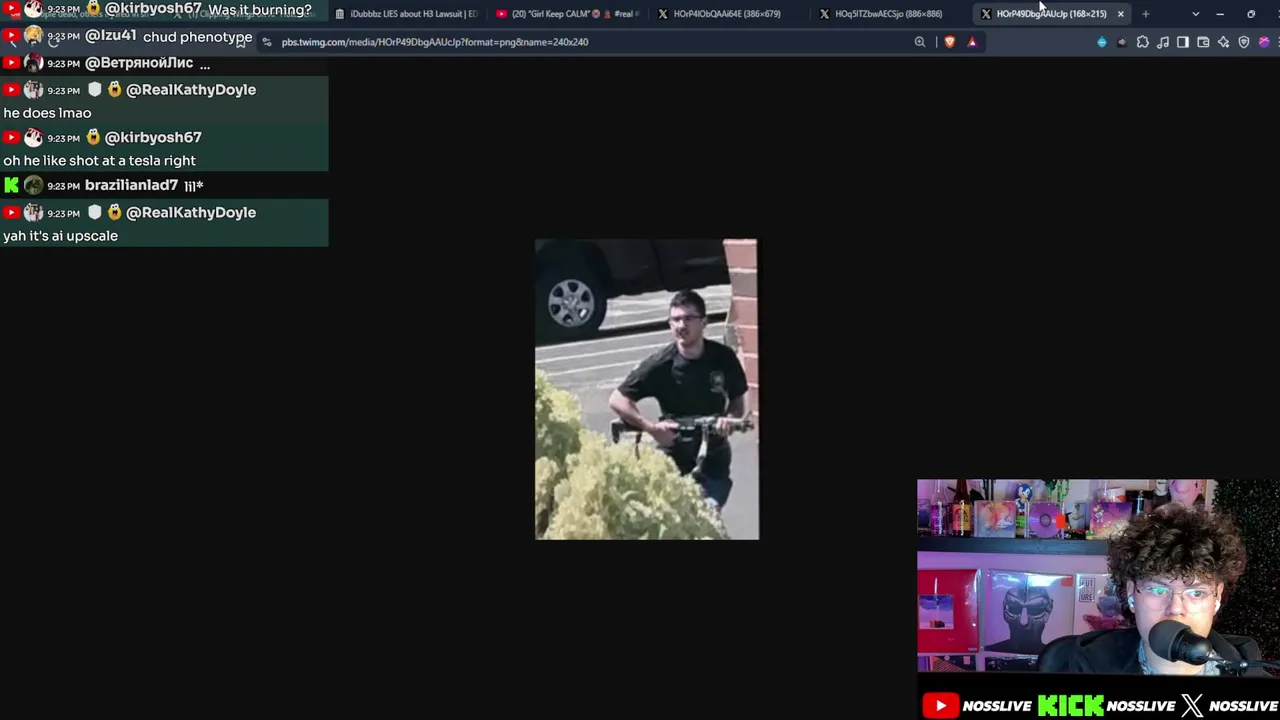The image size is (1280, 720).
Task: Click the webcam overlay of the streamer
Action: click(x=1098, y=576)
